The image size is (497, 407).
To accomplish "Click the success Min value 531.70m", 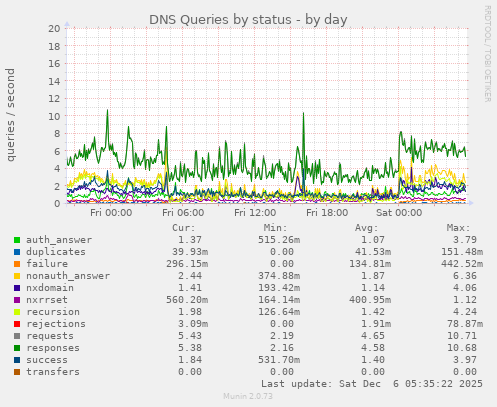I will tap(279, 360).
